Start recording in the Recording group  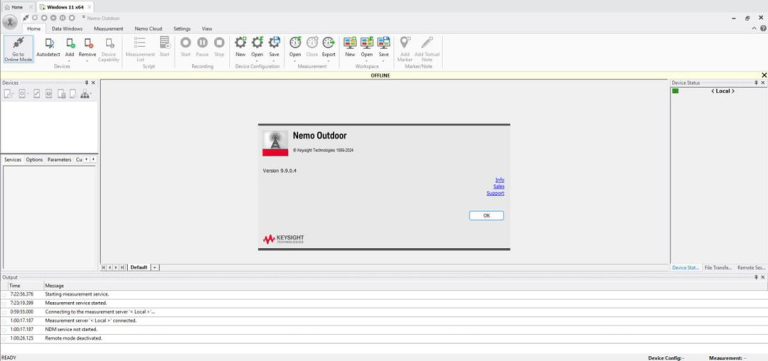coord(185,47)
